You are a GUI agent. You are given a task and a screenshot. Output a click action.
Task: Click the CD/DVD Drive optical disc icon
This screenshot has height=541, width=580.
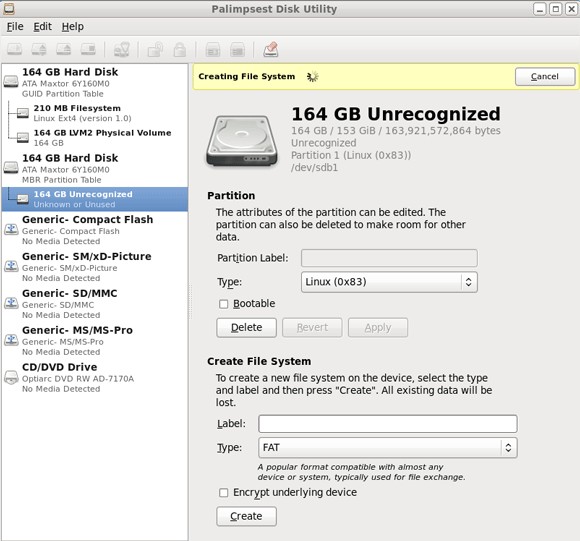coord(11,377)
